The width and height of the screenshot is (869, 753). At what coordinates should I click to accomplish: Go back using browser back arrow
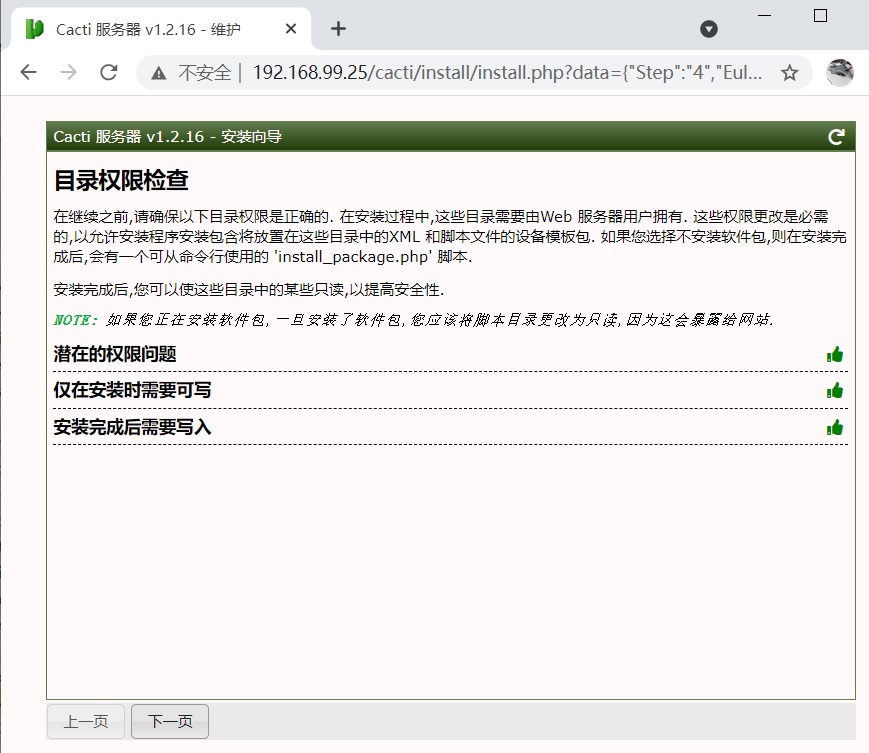point(28,72)
